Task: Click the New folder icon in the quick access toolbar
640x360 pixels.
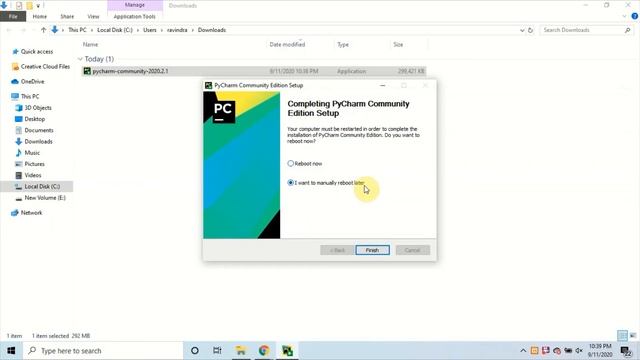Action: coord(29,6)
